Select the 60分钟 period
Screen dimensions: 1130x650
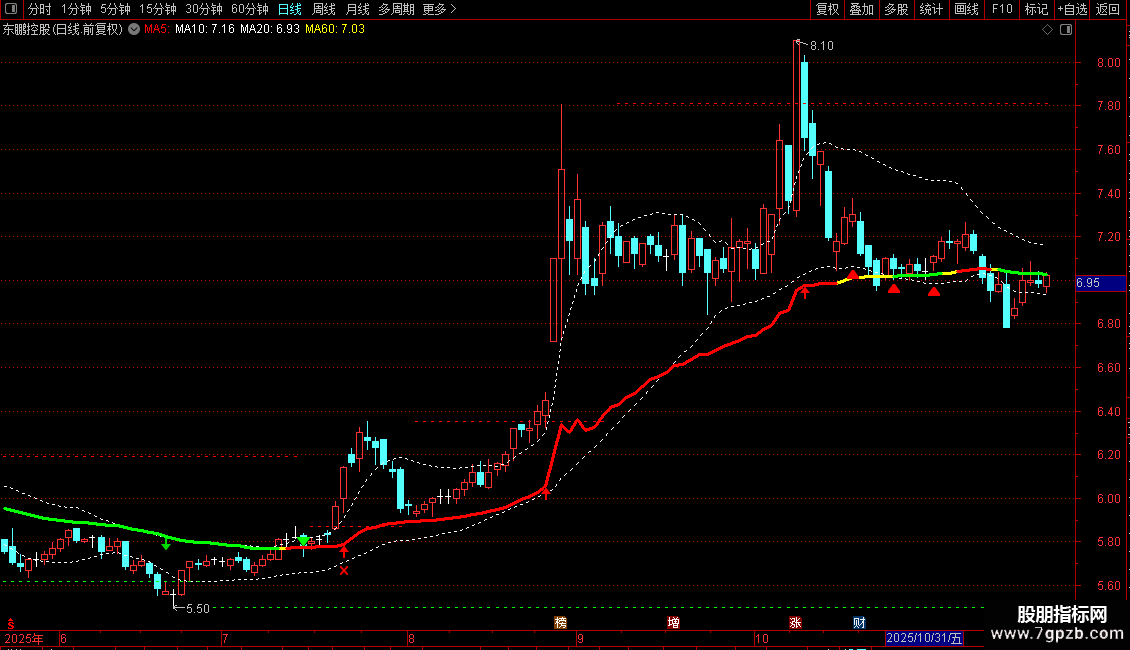click(250, 9)
